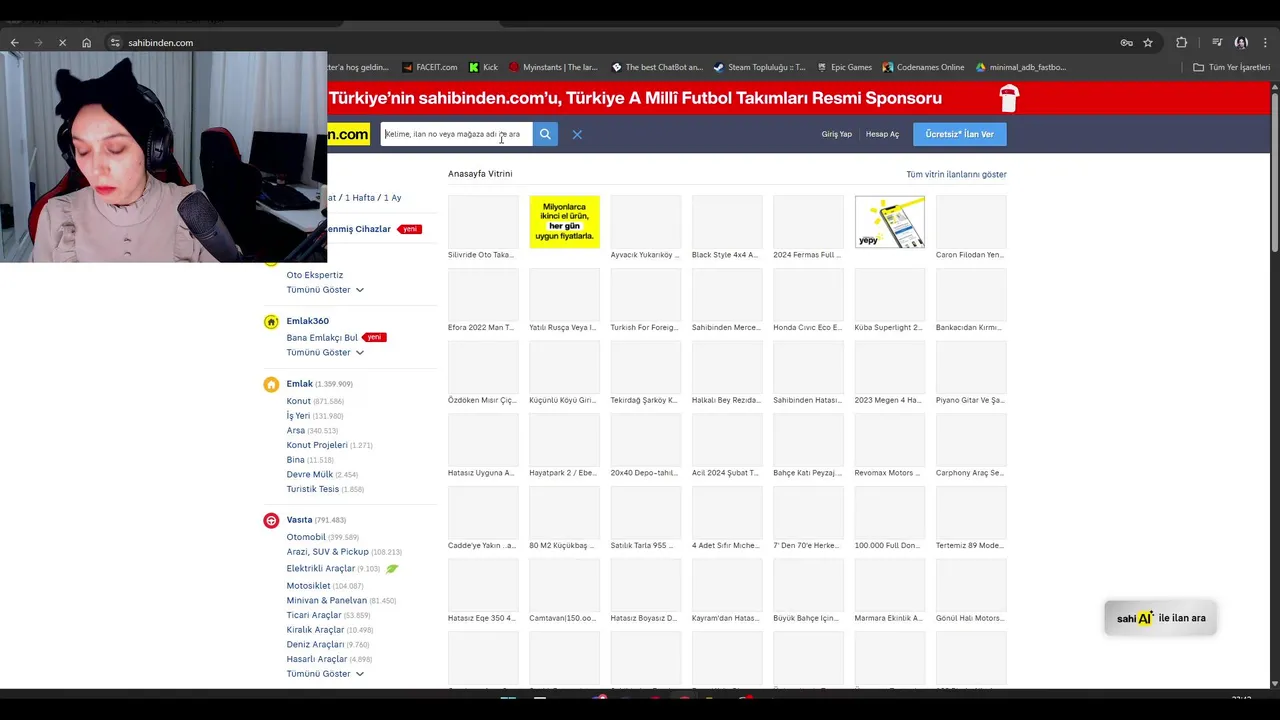Click the 1 Hafta filter link
The image size is (1280, 720).
coord(359,198)
